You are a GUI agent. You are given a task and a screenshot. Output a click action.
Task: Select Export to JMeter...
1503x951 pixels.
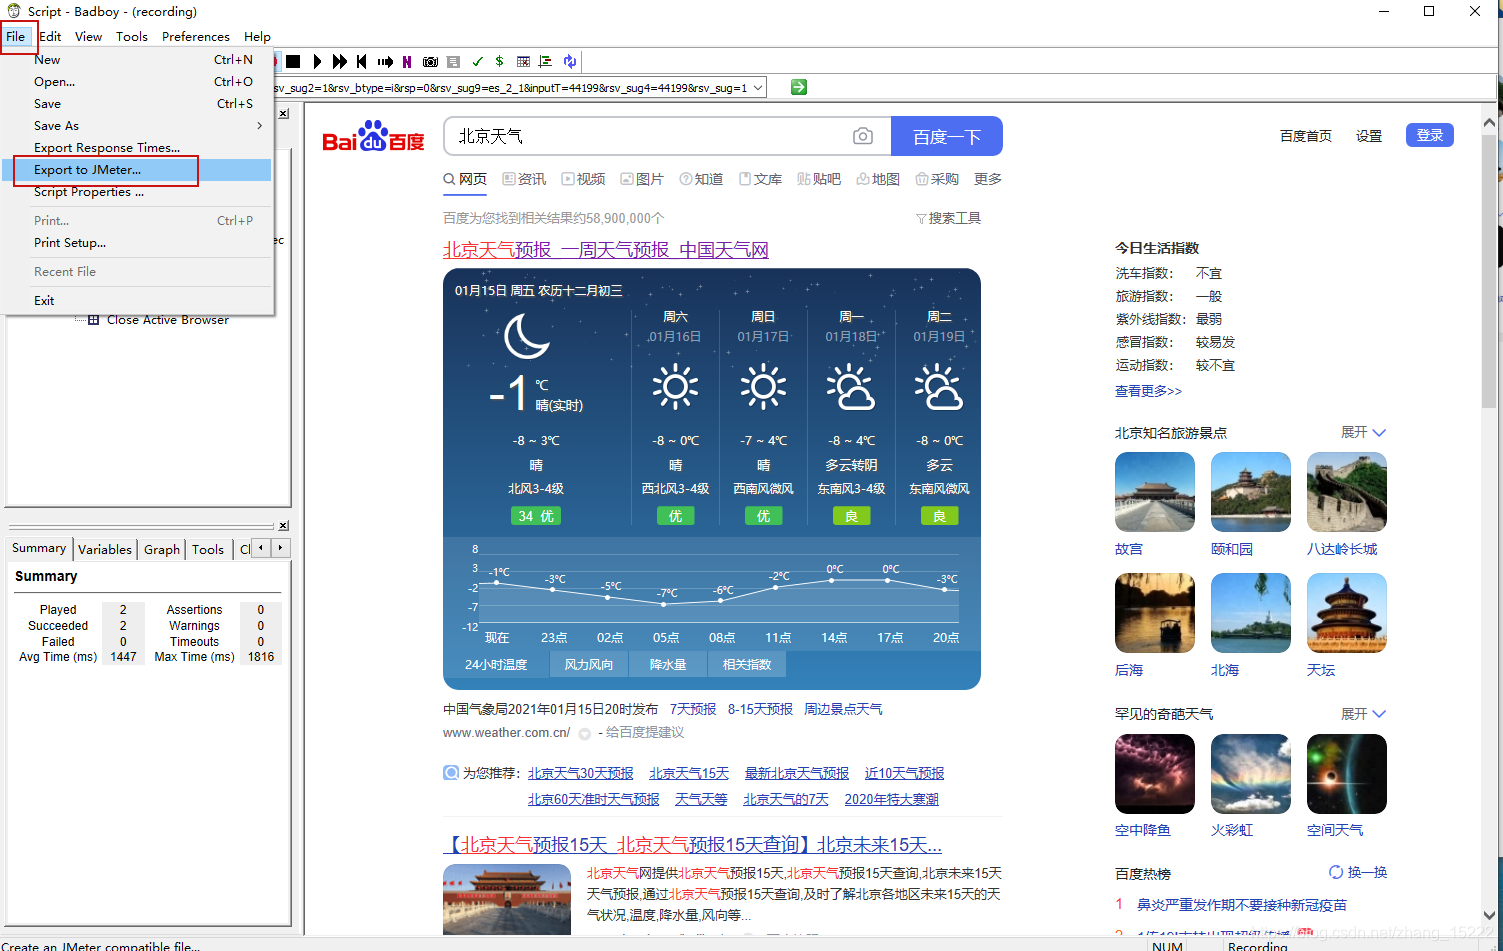[x=139, y=170]
